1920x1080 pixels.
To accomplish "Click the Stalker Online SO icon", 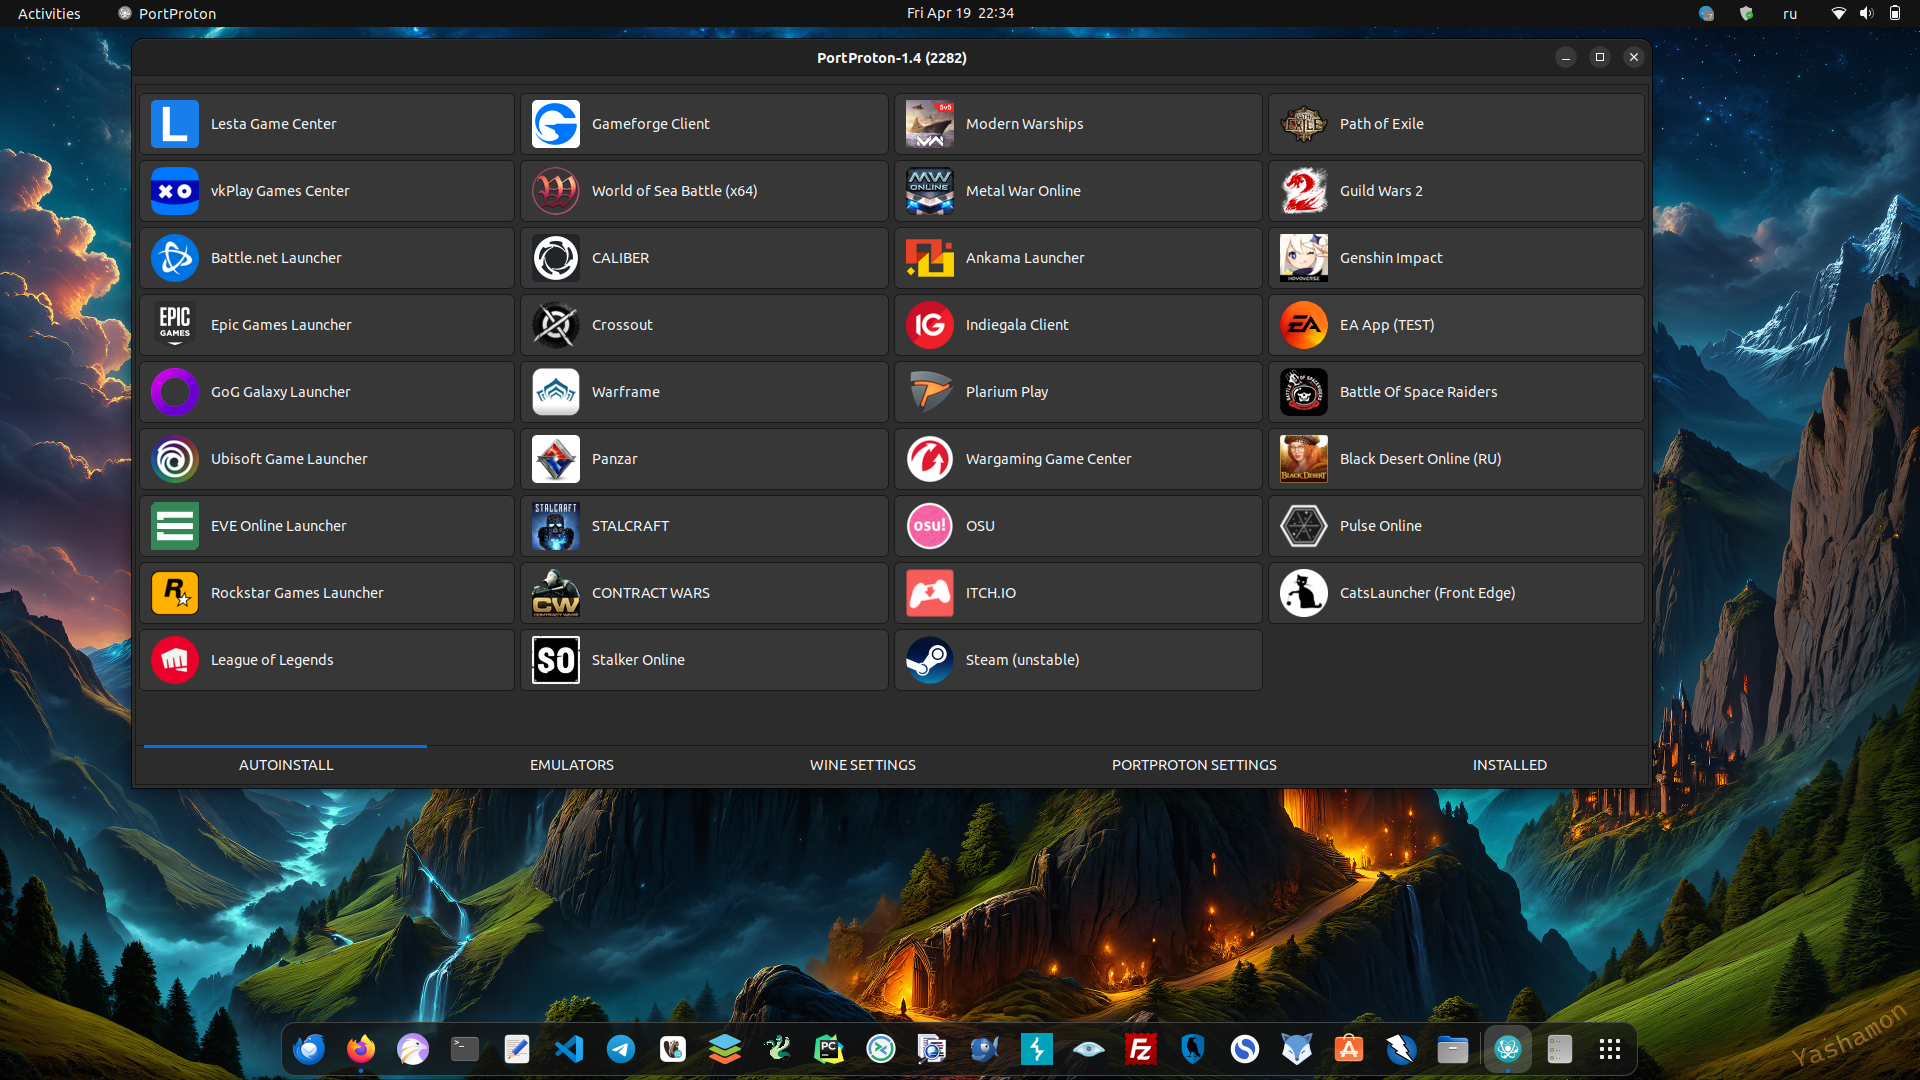I will (x=556, y=660).
